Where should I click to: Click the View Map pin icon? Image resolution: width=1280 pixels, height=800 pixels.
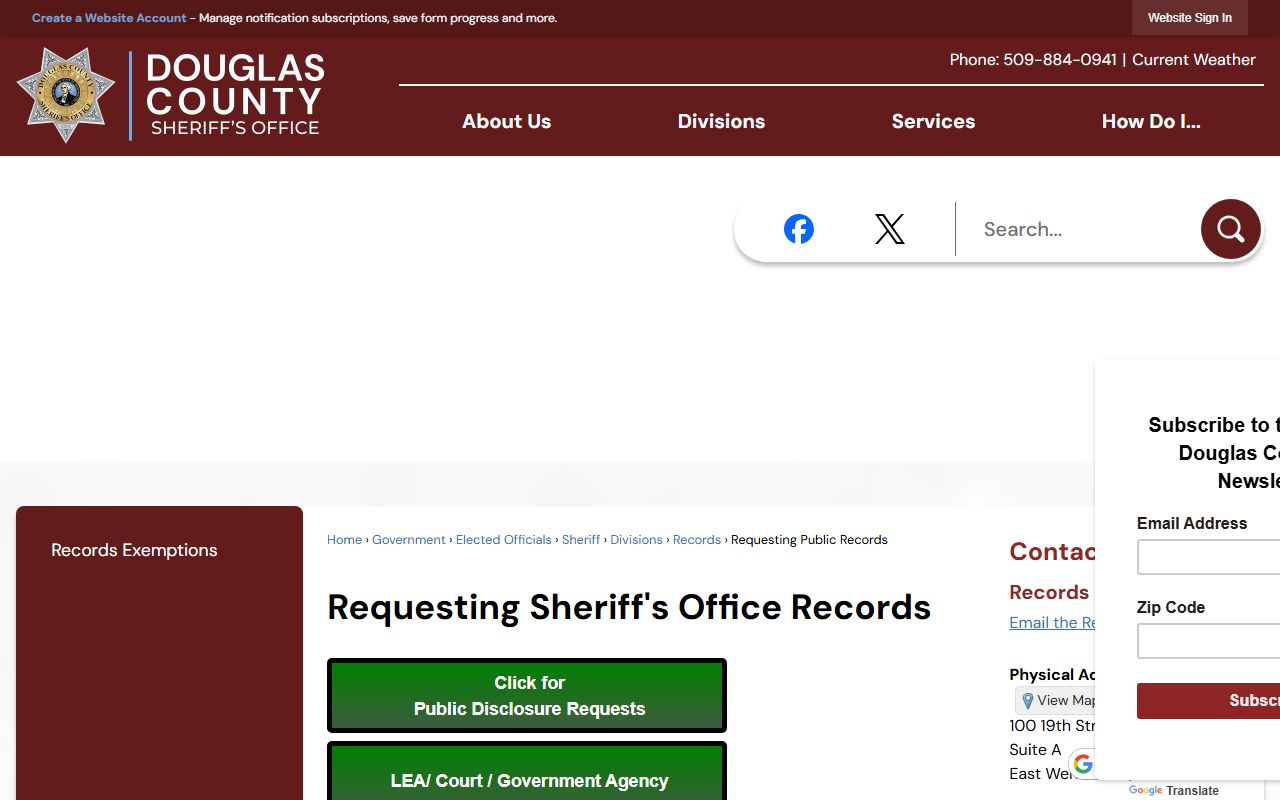(x=1027, y=701)
